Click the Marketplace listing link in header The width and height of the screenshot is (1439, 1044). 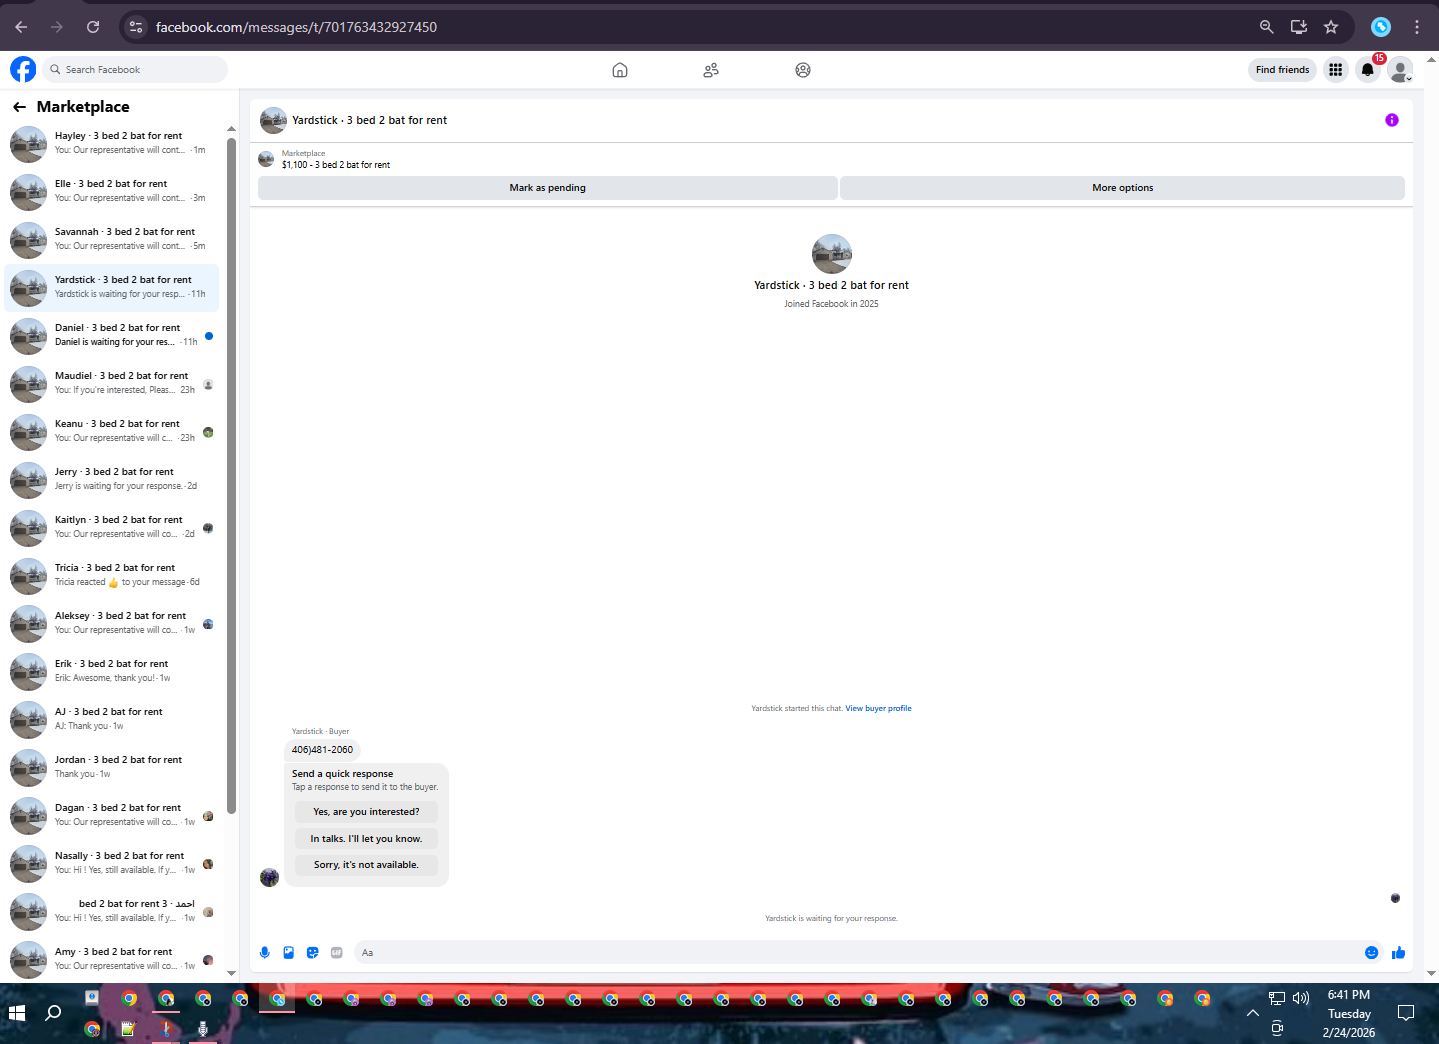[x=336, y=165]
